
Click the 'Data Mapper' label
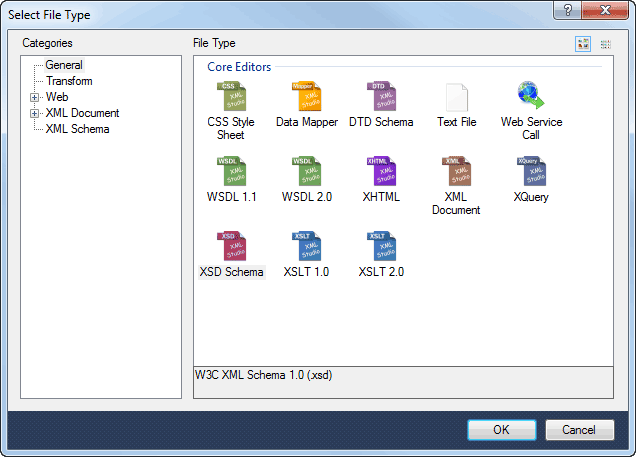click(307, 122)
